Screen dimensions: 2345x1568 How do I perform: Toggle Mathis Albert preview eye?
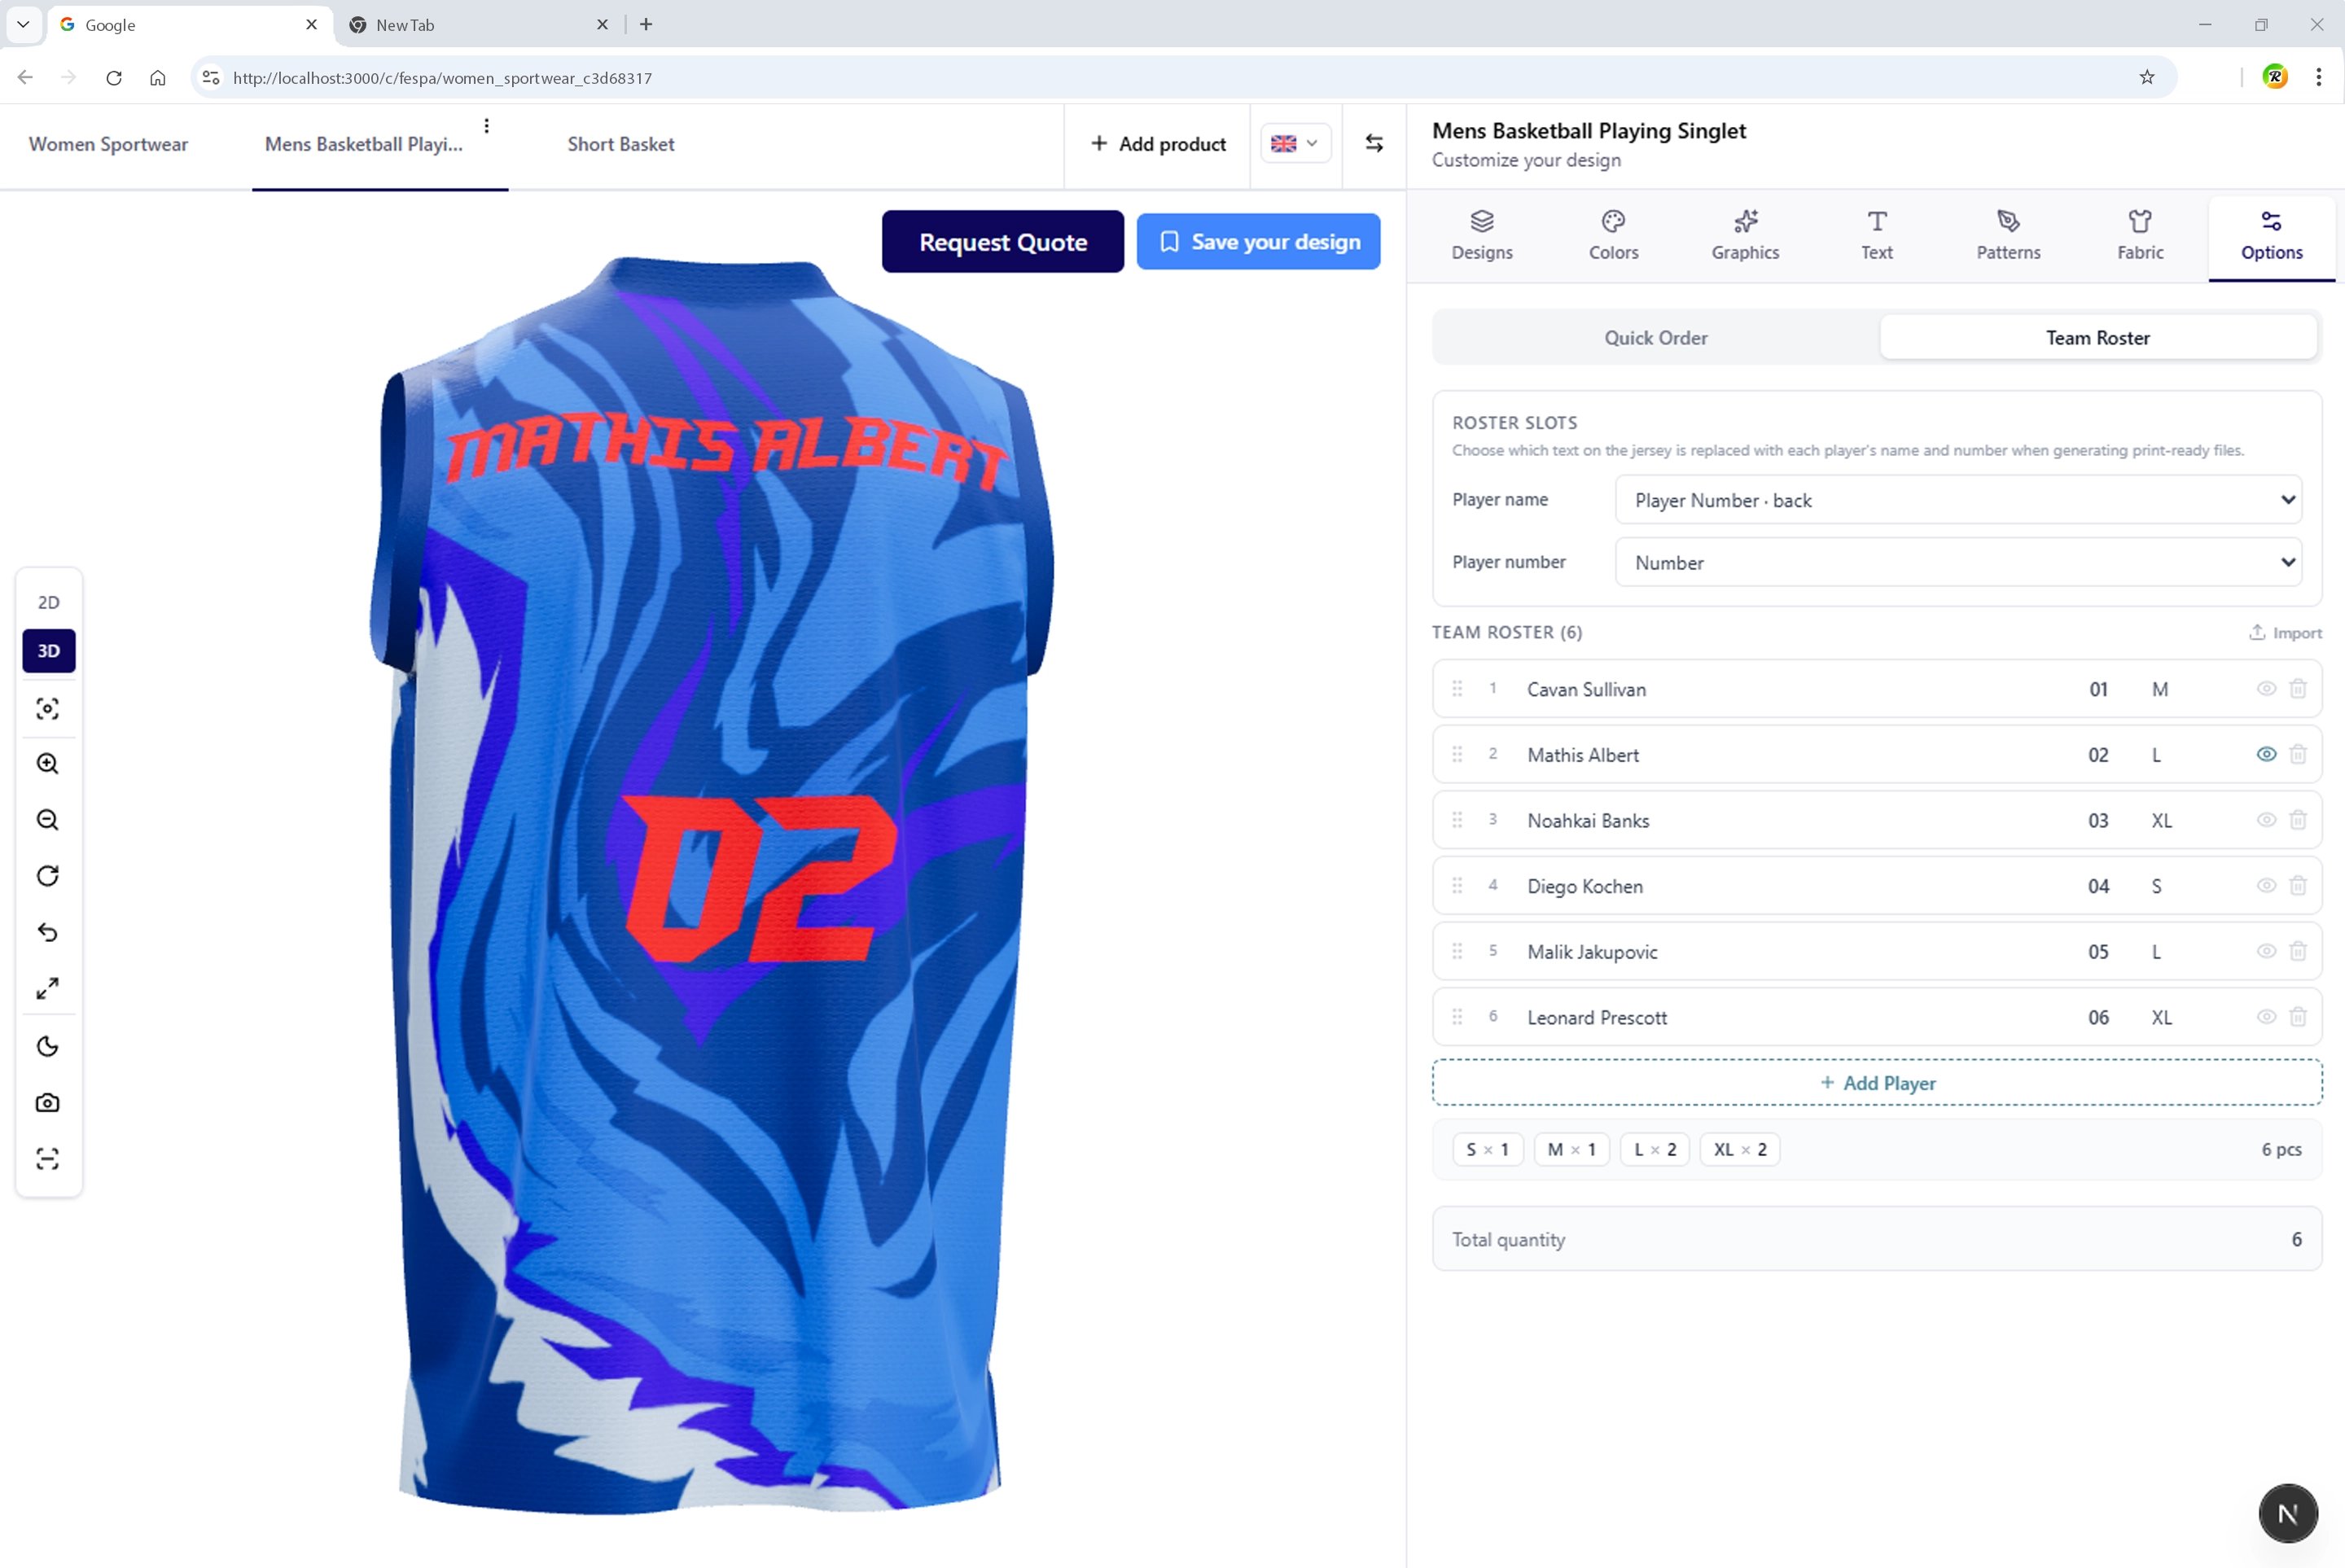pyautogui.click(x=2266, y=755)
